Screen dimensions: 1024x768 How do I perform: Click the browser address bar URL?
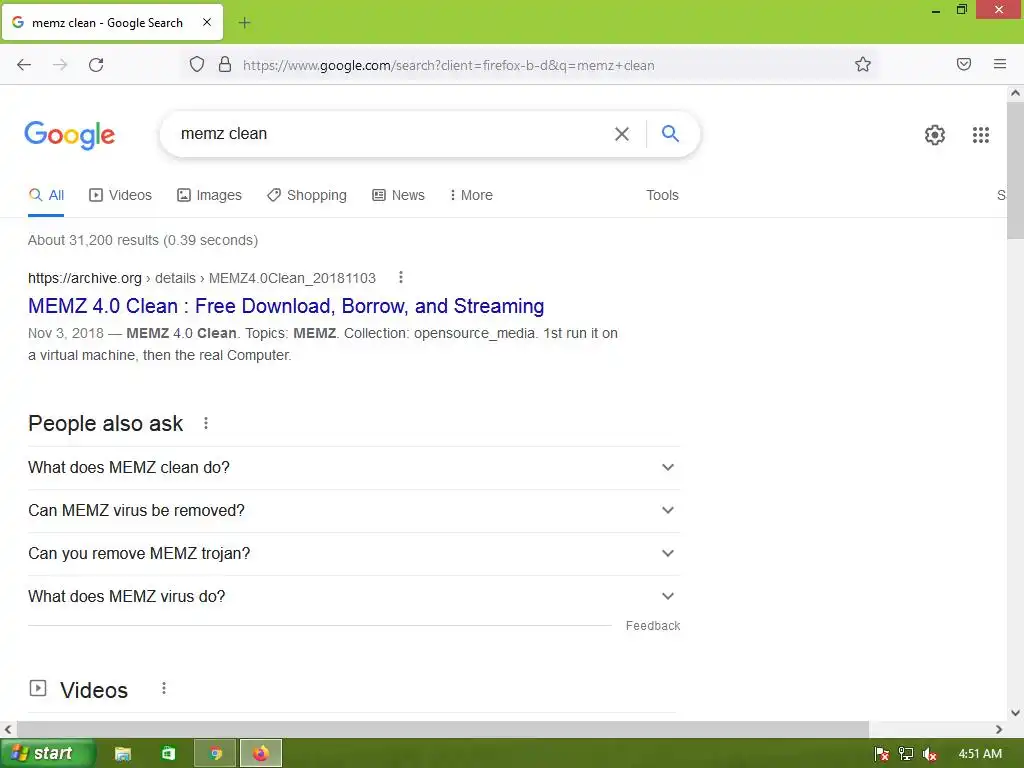click(x=449, y=65)
